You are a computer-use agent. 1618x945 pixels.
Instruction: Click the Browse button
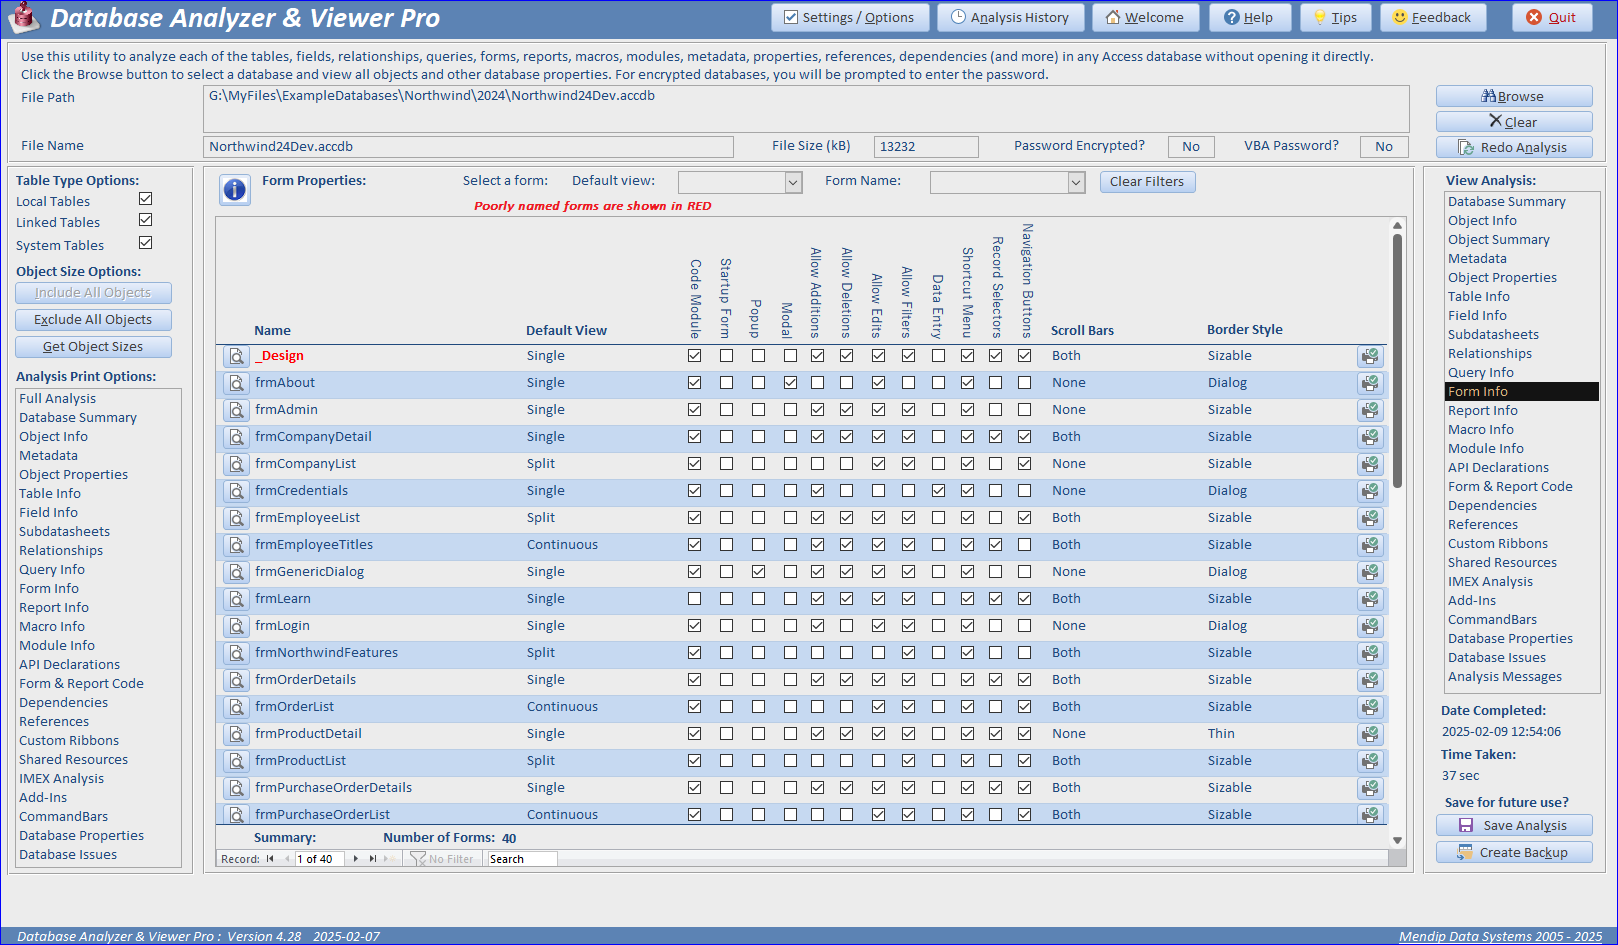(x=1514, y=96)
